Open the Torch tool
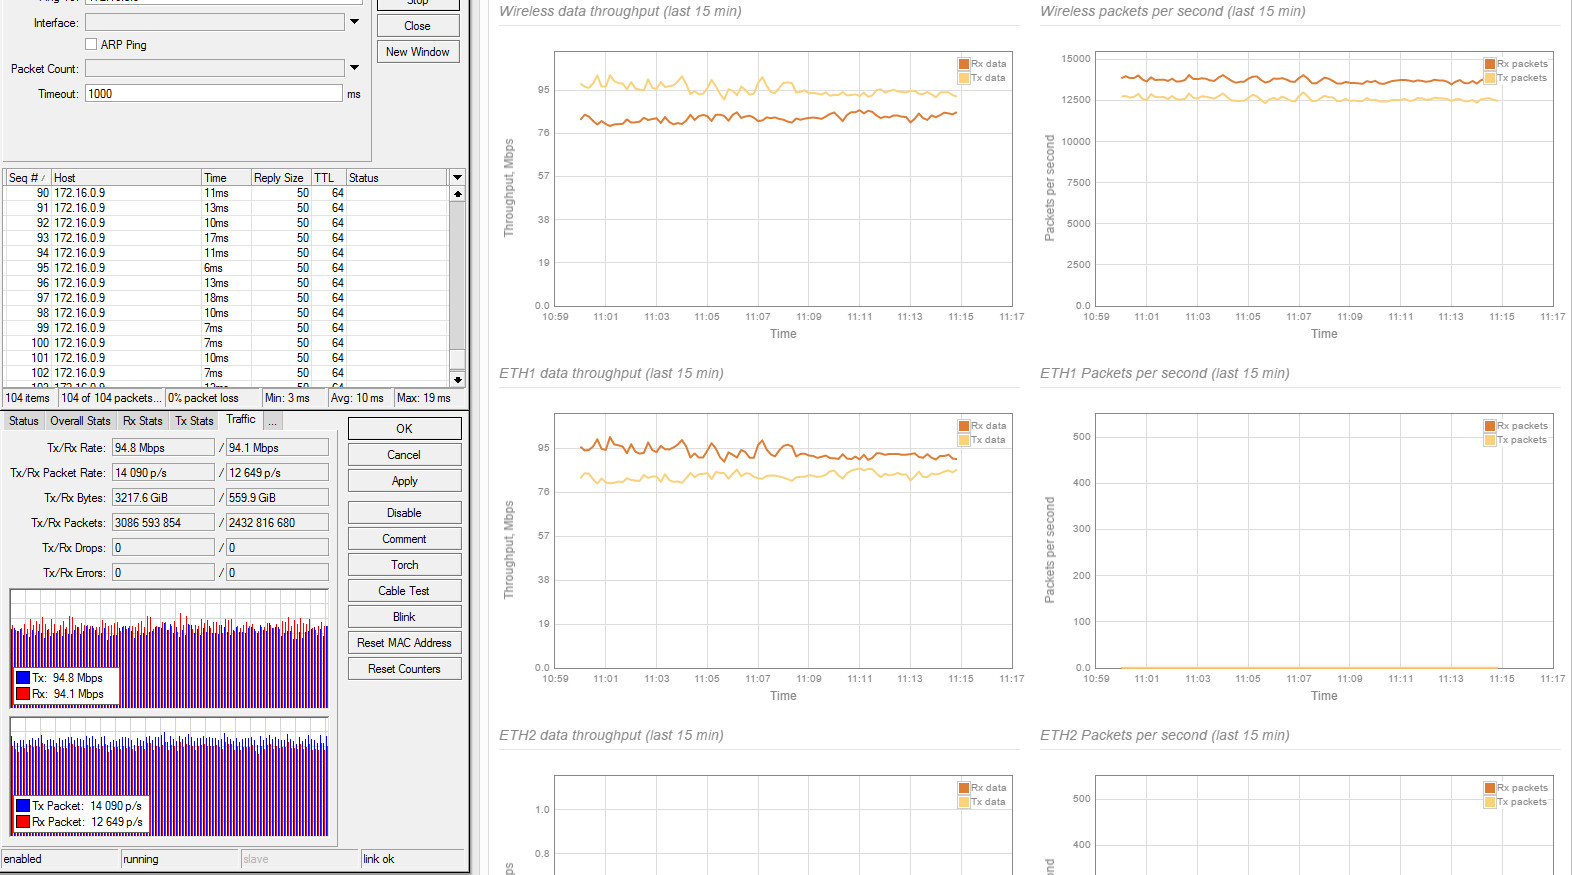 pyautogui.click(x=404, y=565)
